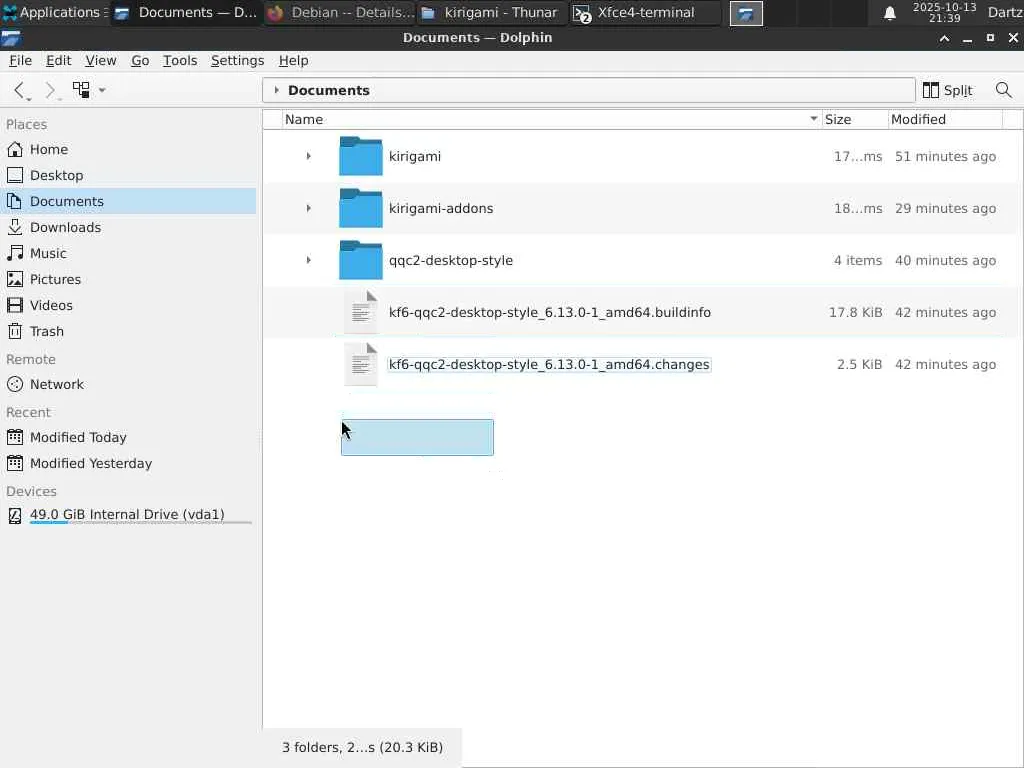Click the 17.8 KiB size cell
Screen dimensions: 1024x768
[856, 312]
